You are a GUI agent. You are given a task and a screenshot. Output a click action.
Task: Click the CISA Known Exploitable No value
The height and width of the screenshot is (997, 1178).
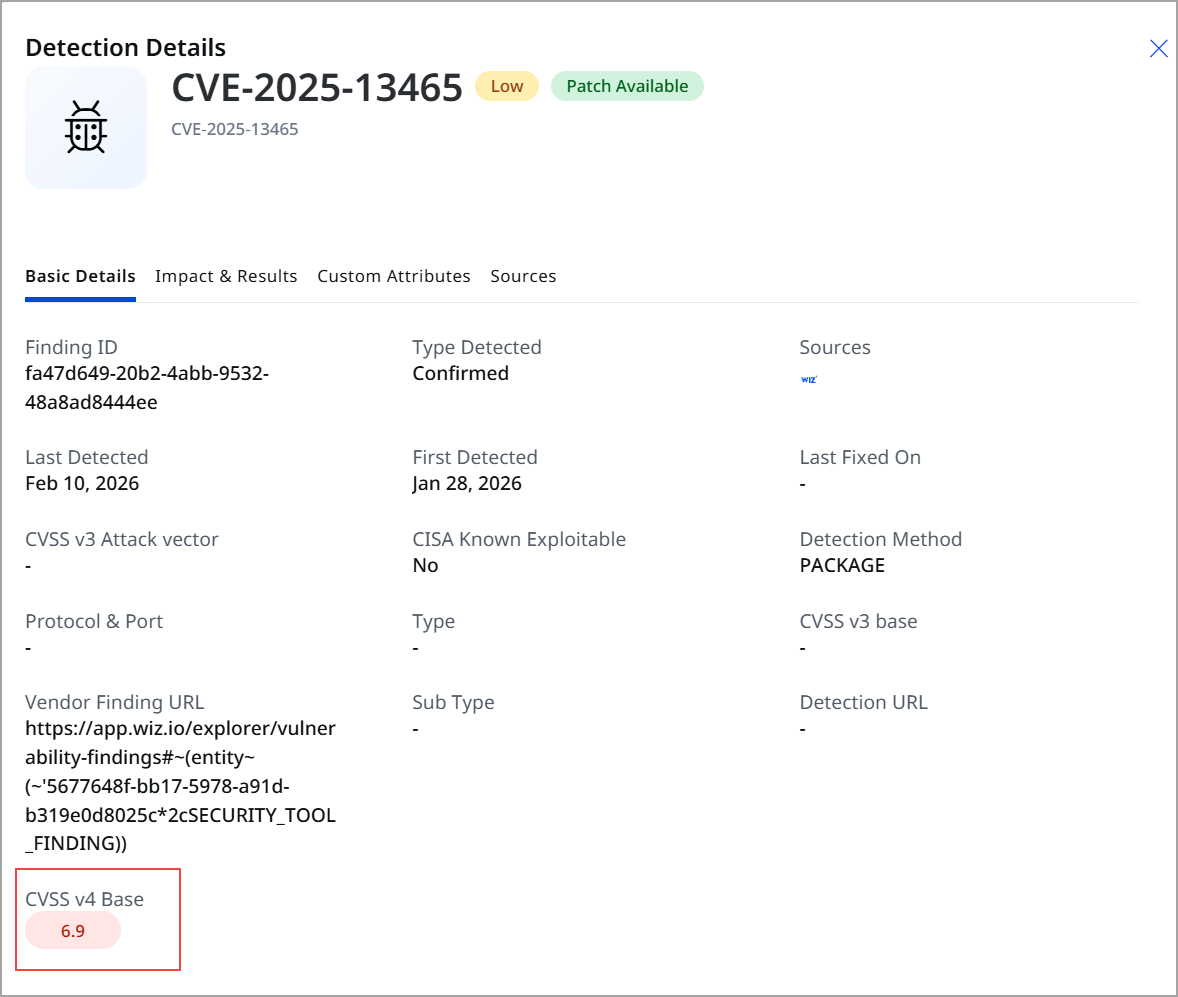tap(425, 565)
